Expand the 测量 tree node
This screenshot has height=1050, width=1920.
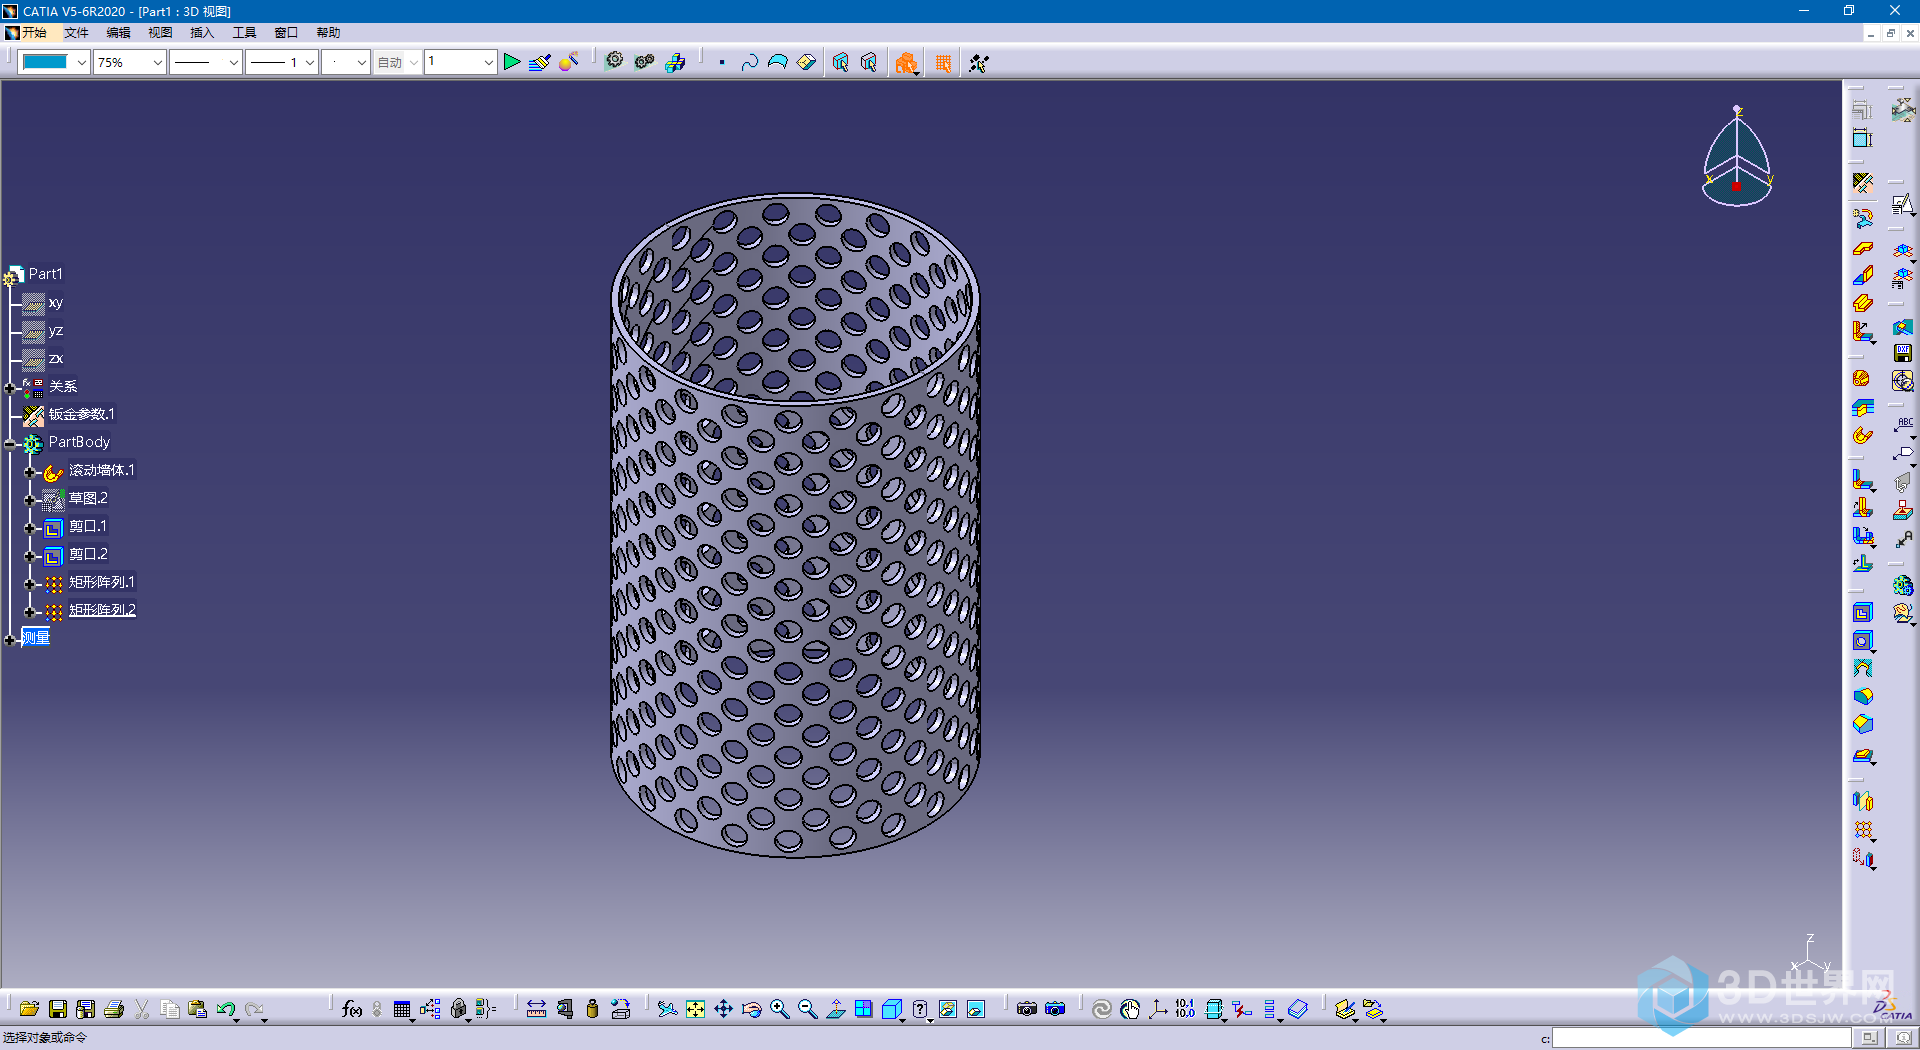[x=10, y=639]
